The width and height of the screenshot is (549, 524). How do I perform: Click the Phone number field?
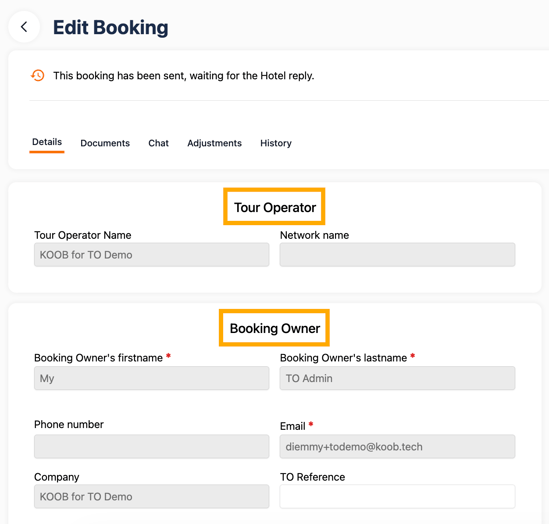[152, 447]
